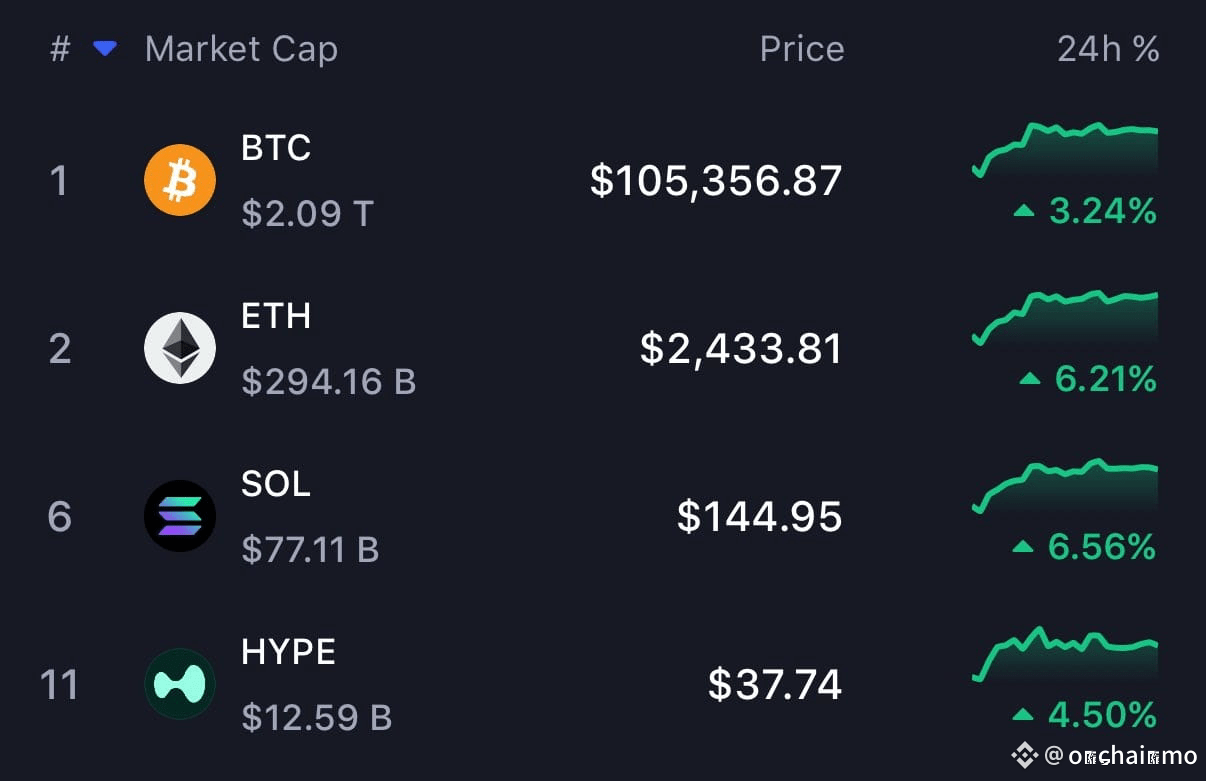Viewport: 1206px width, 781px height.
Task: Open the BTC coin name
Action: click(276, 148)
